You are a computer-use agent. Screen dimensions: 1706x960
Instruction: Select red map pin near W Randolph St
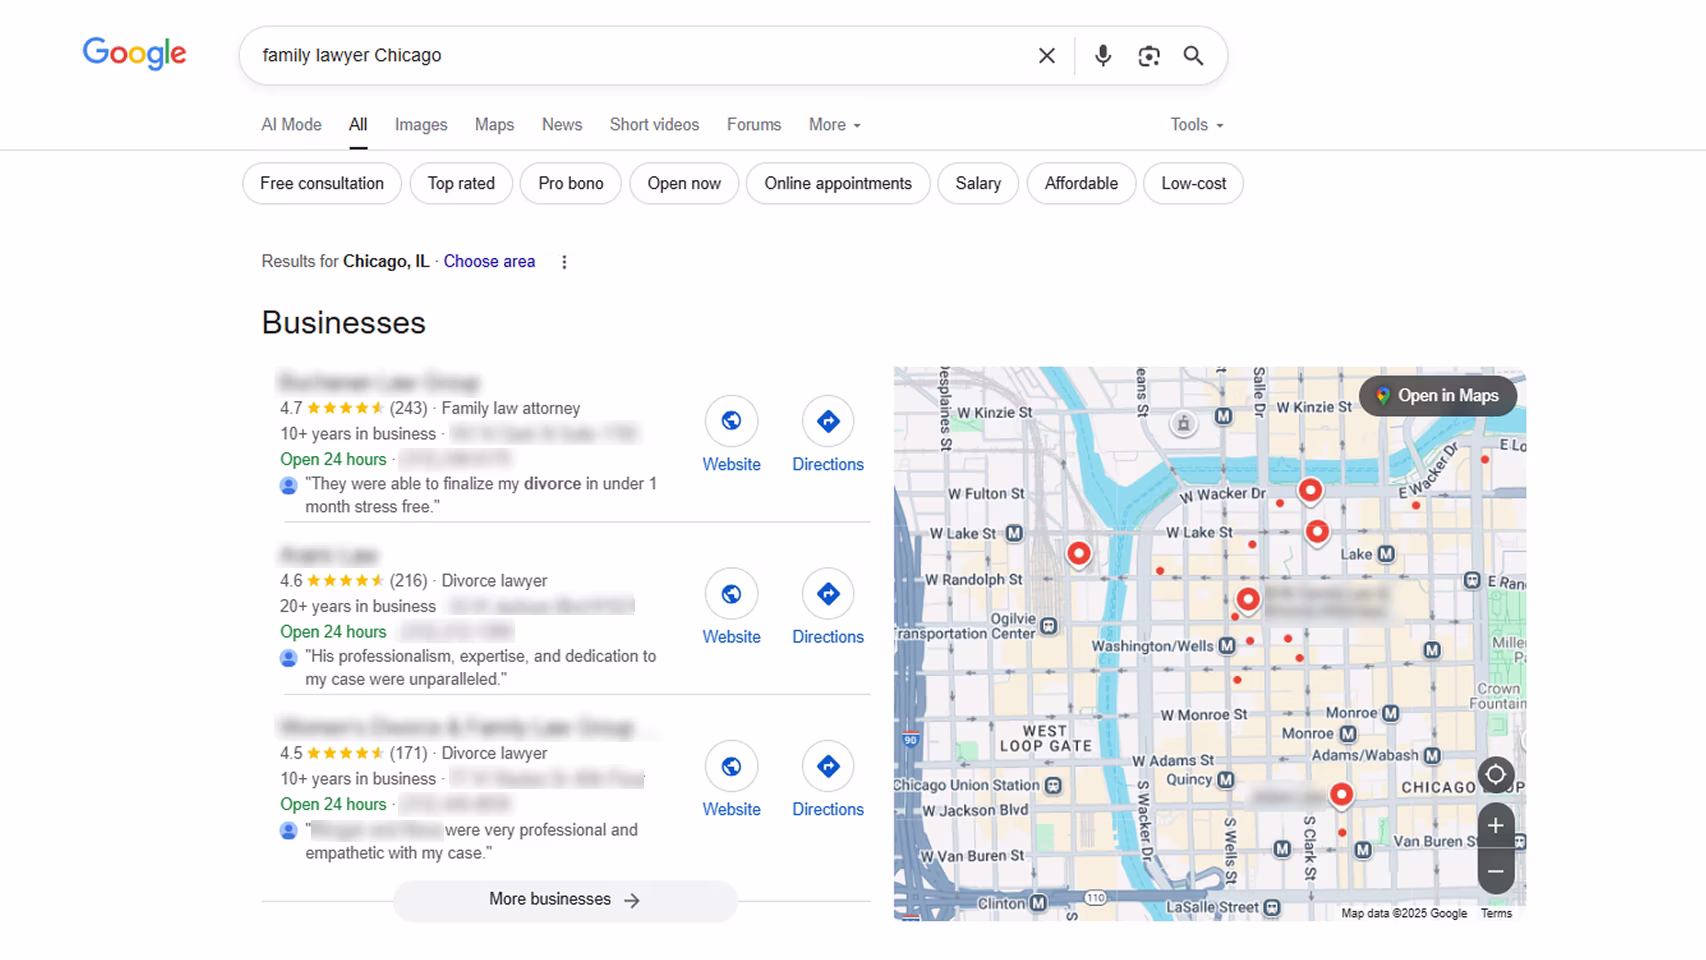pos(1078,553)
